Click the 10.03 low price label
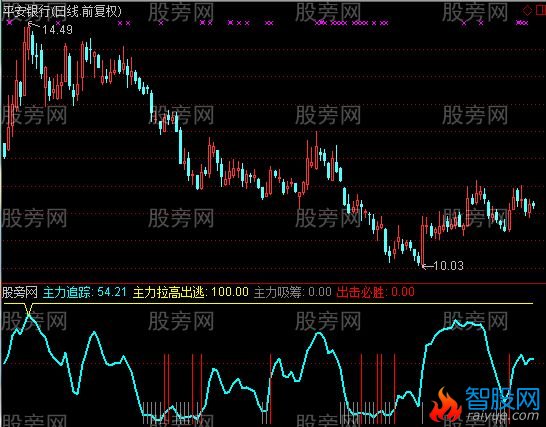 tap(448, 266)
